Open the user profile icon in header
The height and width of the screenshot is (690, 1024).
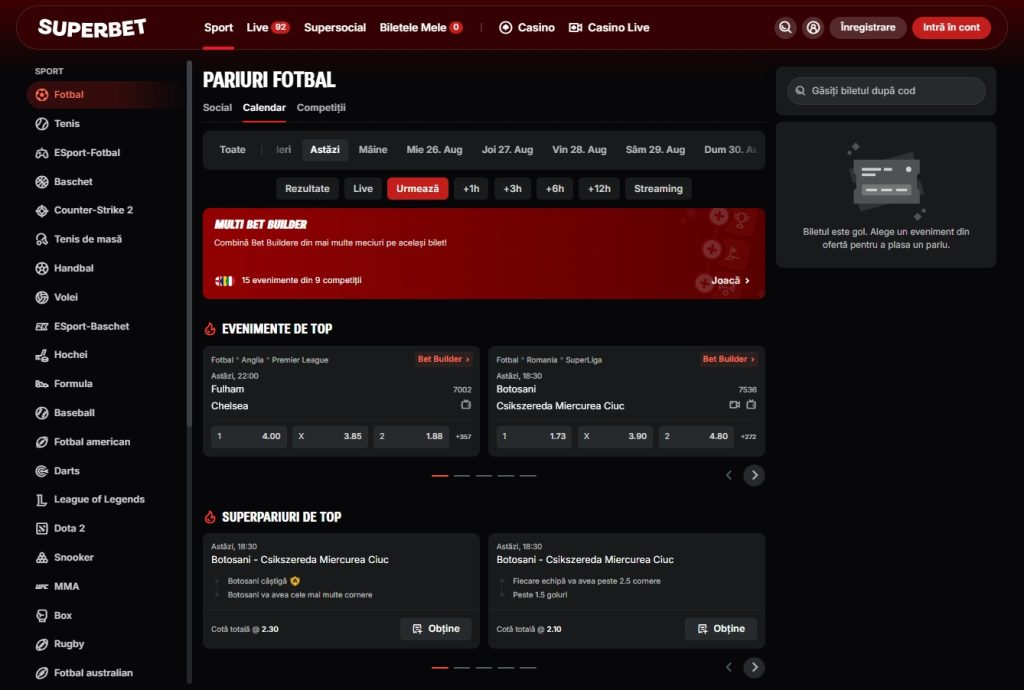point(813,27)
